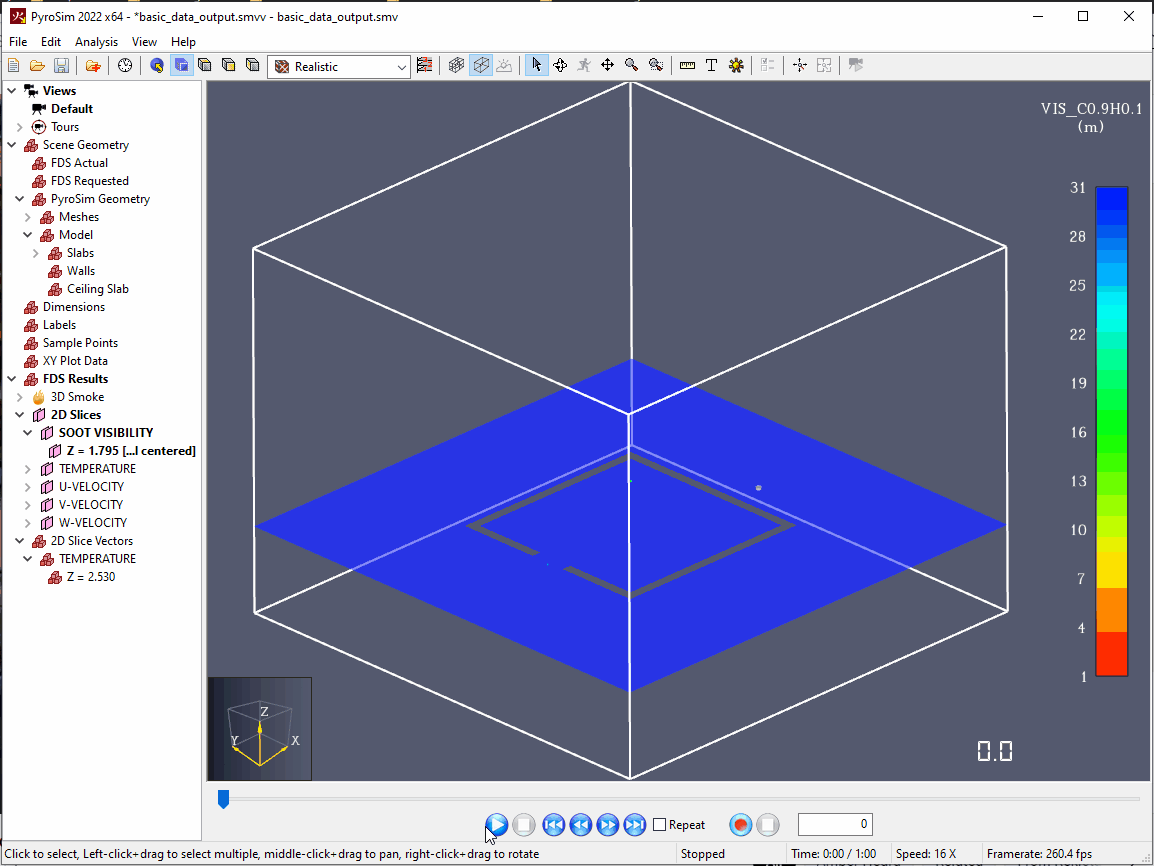The width and height of the screenshot is (1154, 866).
Task: Select the running person Roam tool
Action: pyautogui.click(x=584, y=65)
